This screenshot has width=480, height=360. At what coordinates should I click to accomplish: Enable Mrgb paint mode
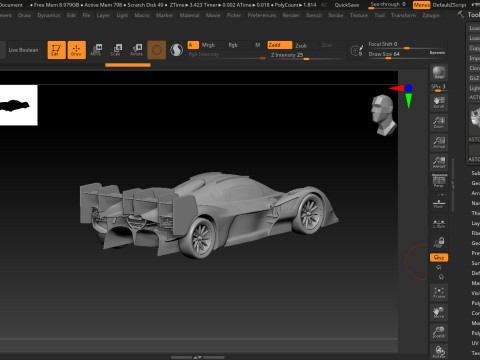(x=208, y=45)
